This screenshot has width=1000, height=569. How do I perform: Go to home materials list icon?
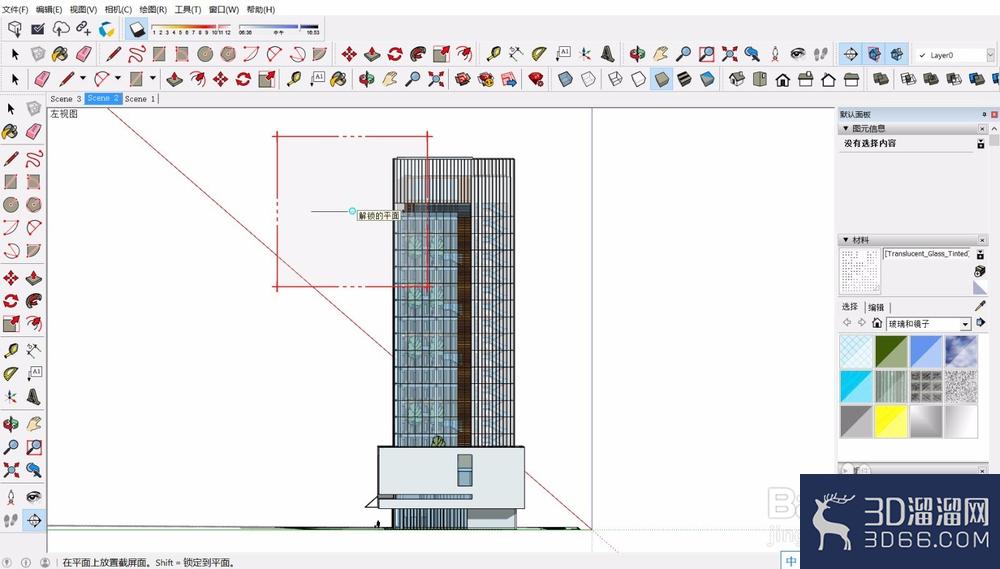click(x=877, y=323)
